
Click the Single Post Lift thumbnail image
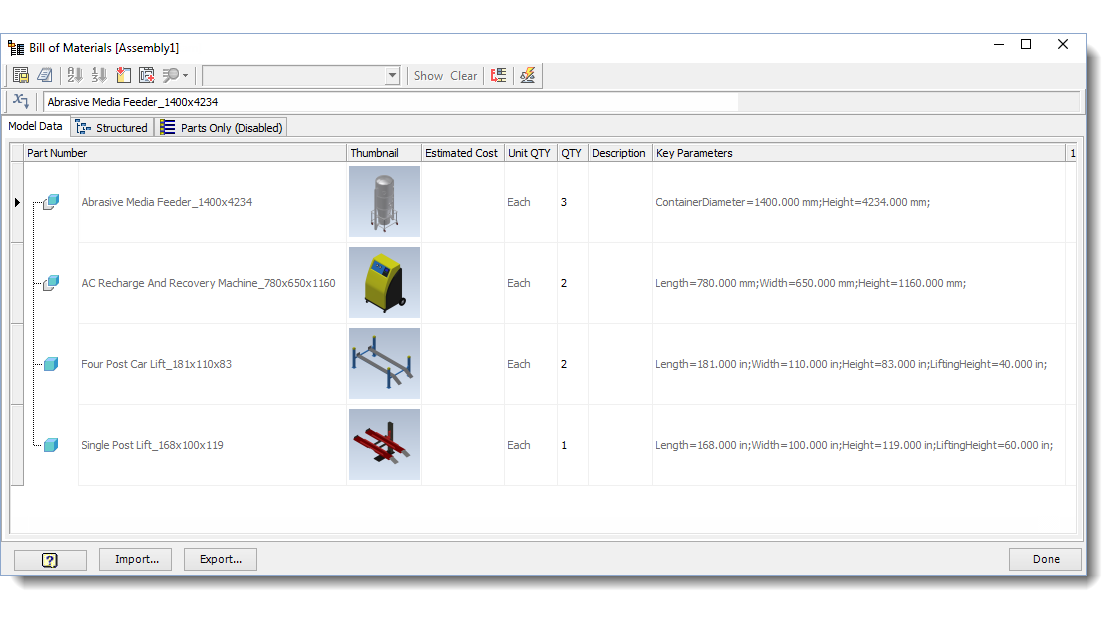point(384,444)
